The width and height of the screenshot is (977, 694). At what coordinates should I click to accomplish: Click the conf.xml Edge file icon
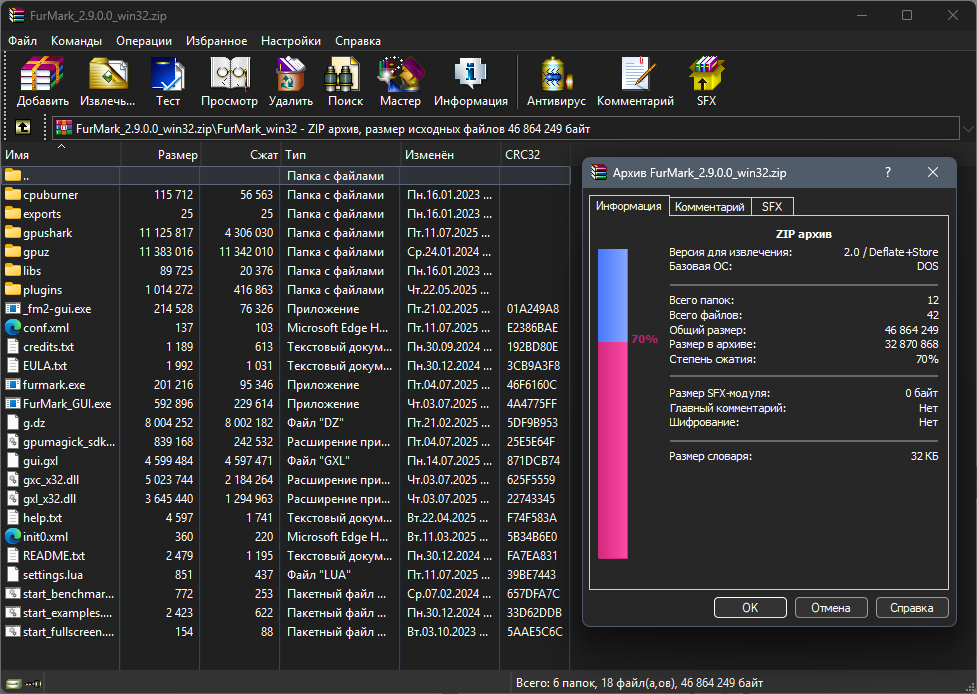12,328
